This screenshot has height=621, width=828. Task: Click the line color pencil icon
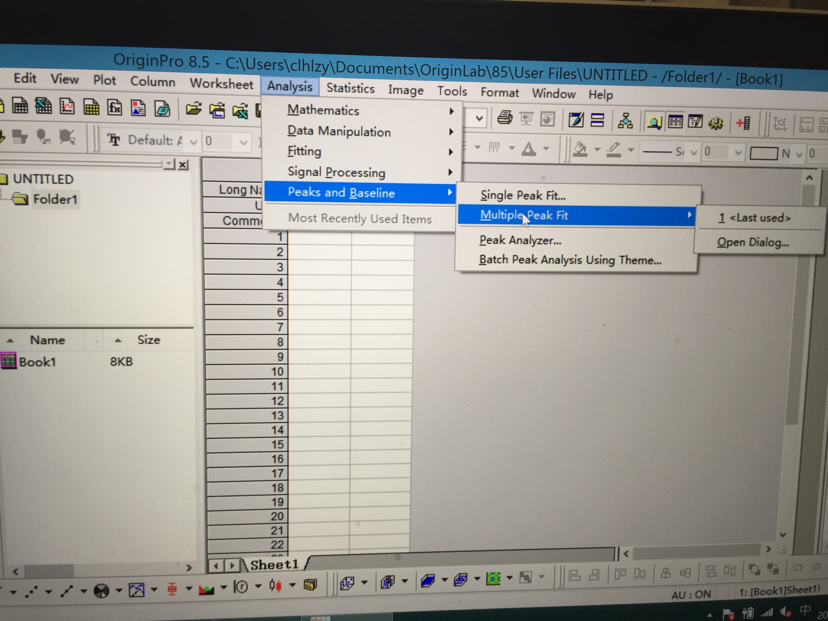pos(614,150)
